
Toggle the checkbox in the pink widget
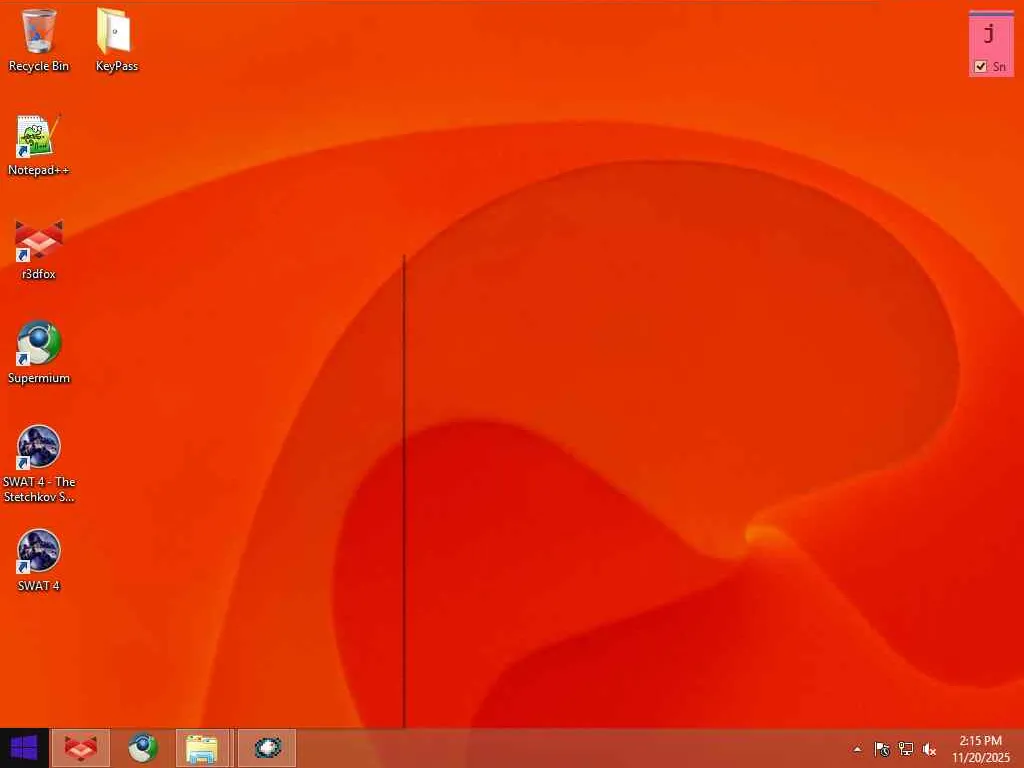(980, 66)
